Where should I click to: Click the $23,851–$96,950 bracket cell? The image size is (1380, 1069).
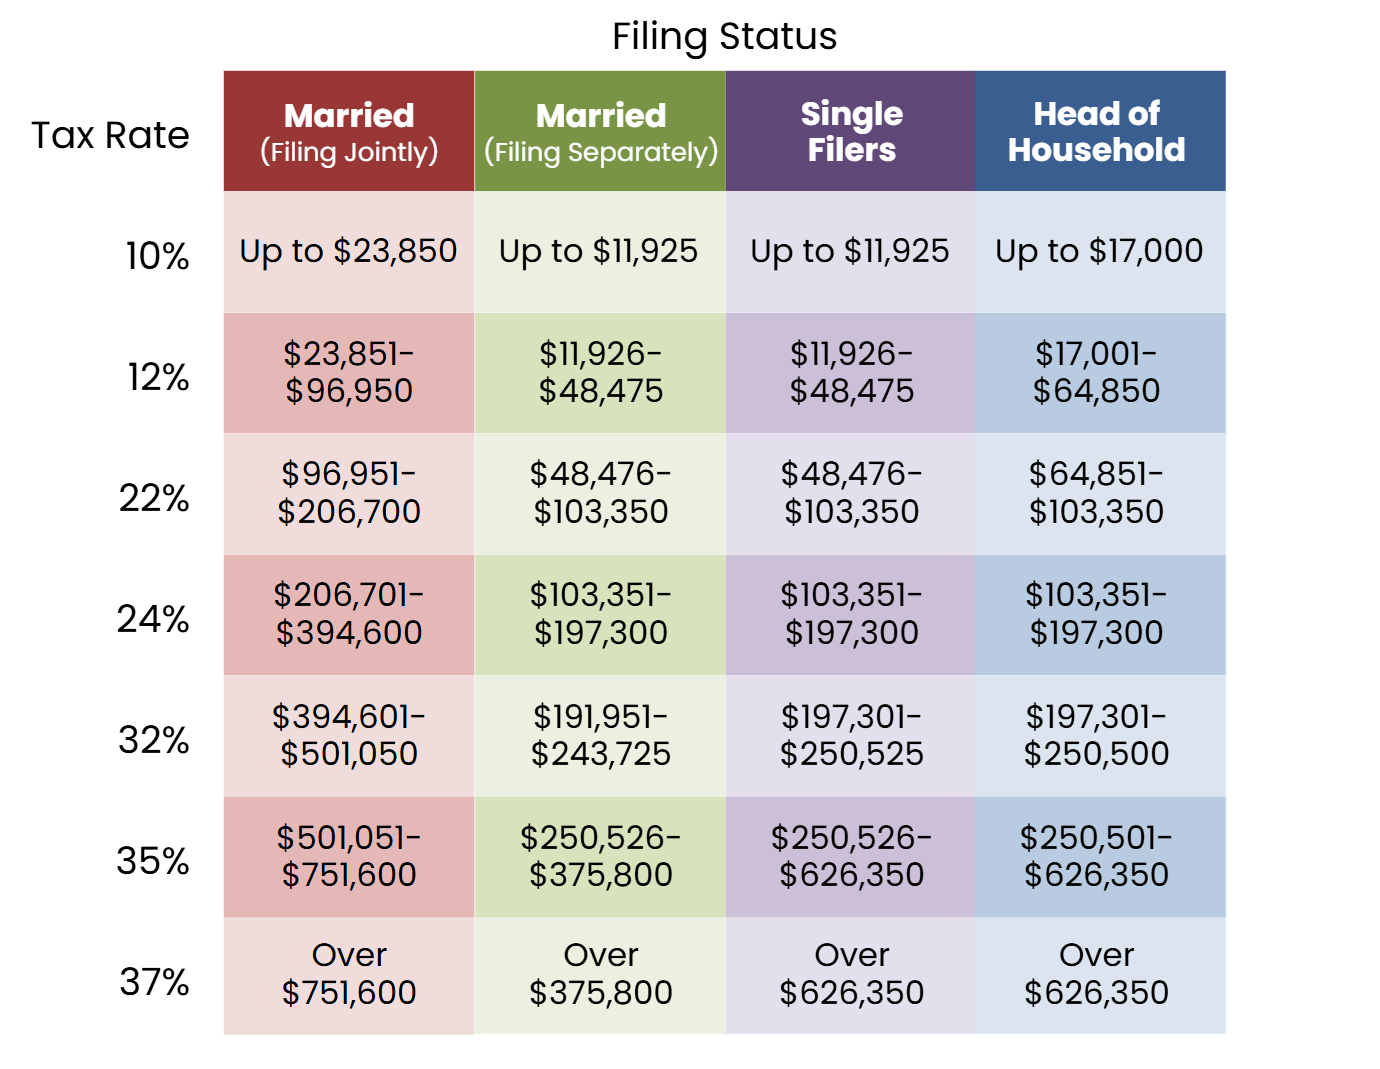(x=349, y=372)
